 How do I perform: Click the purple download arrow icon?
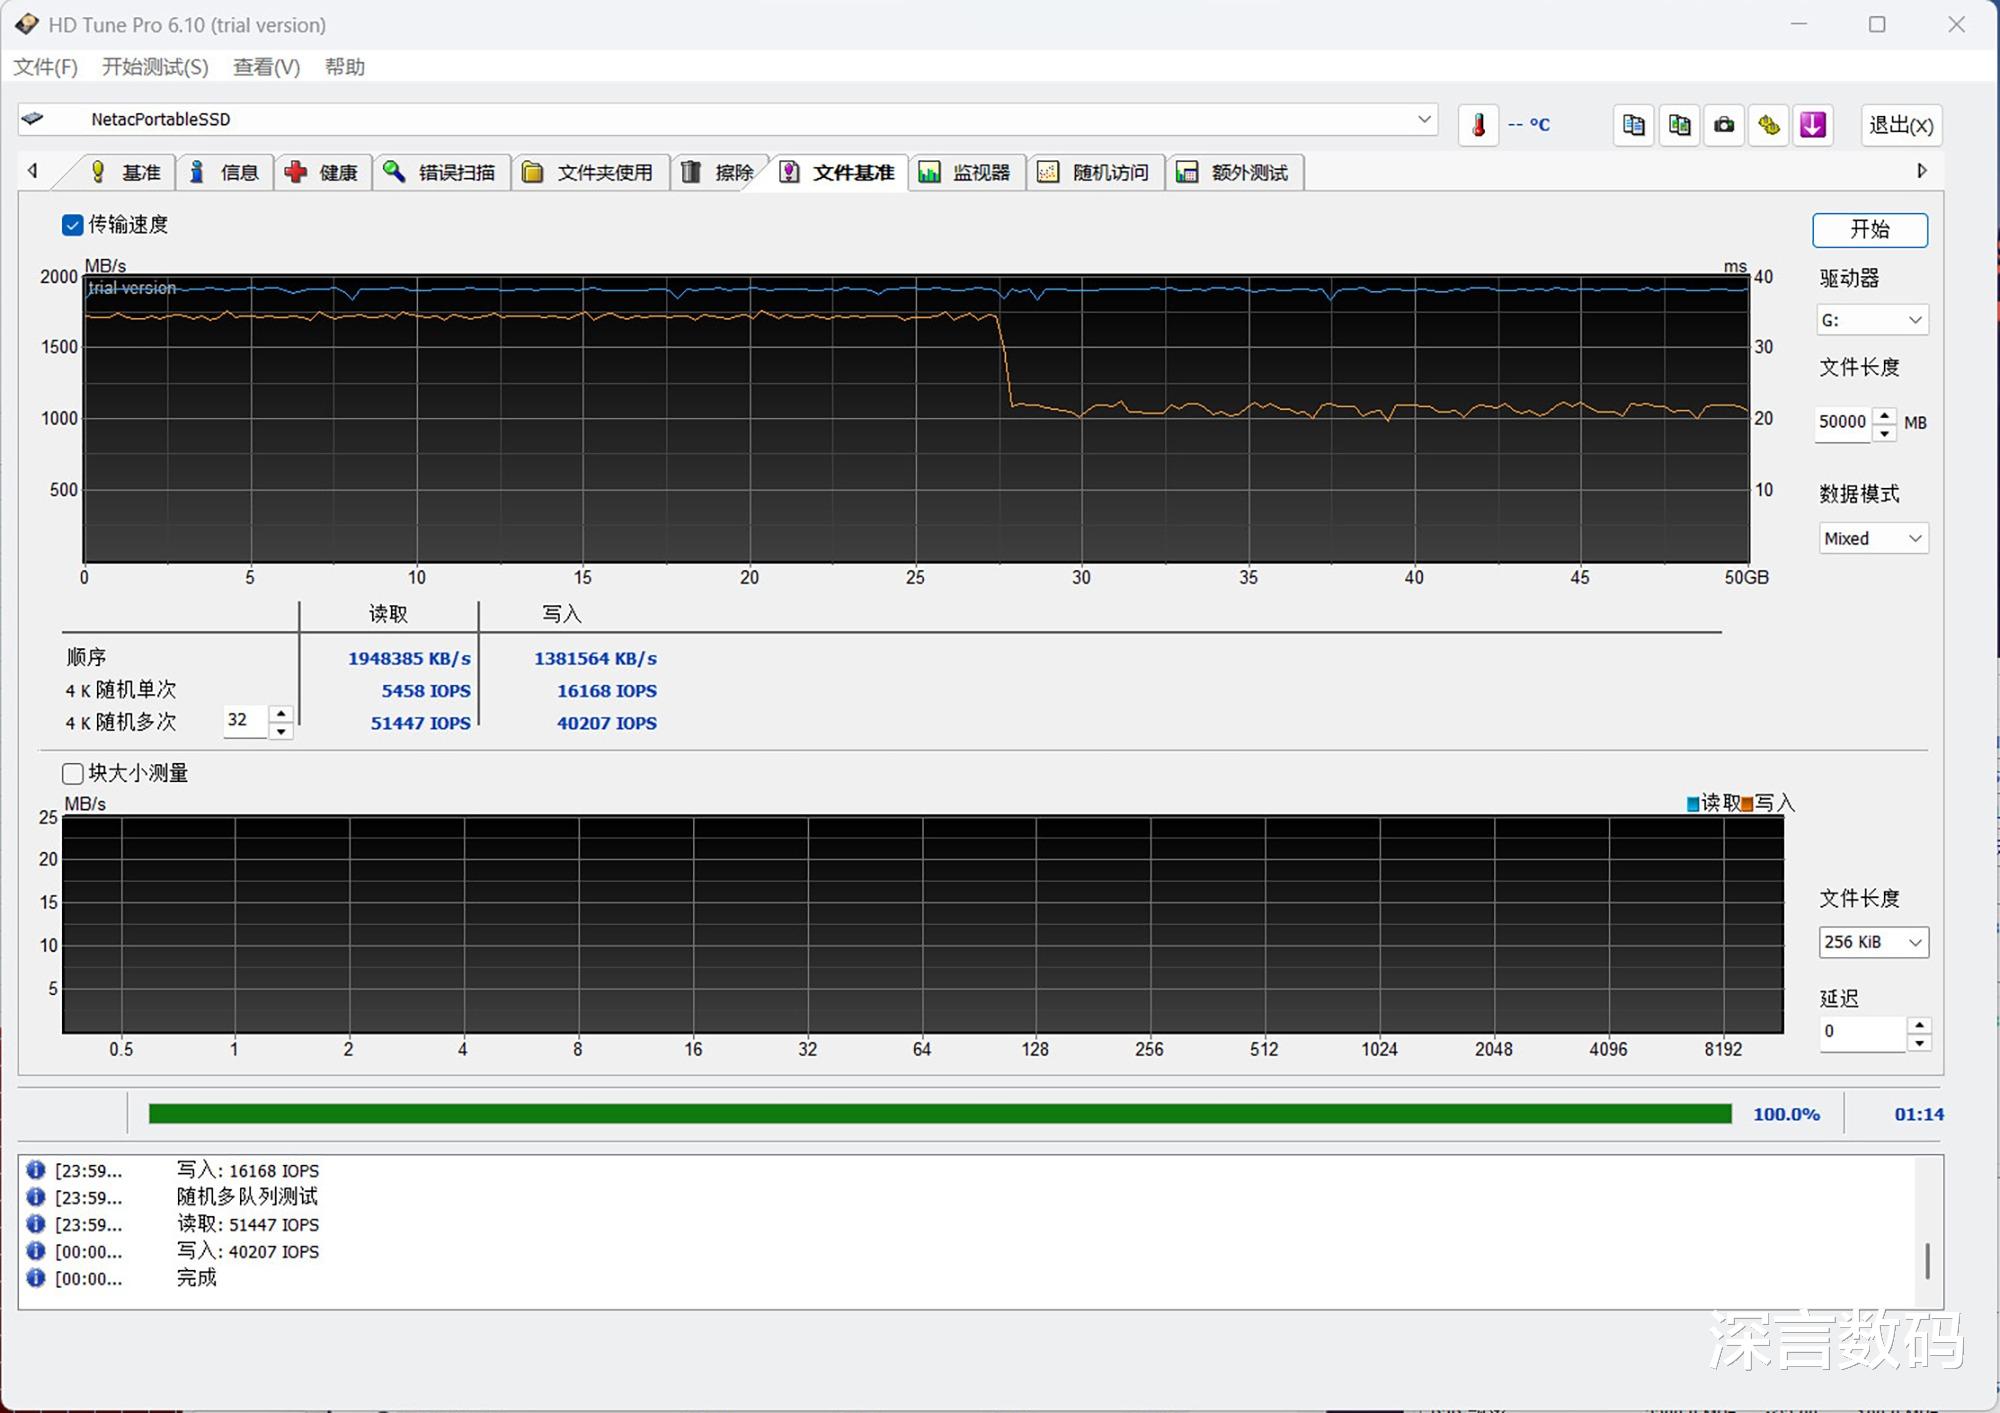coord(1813,125)
